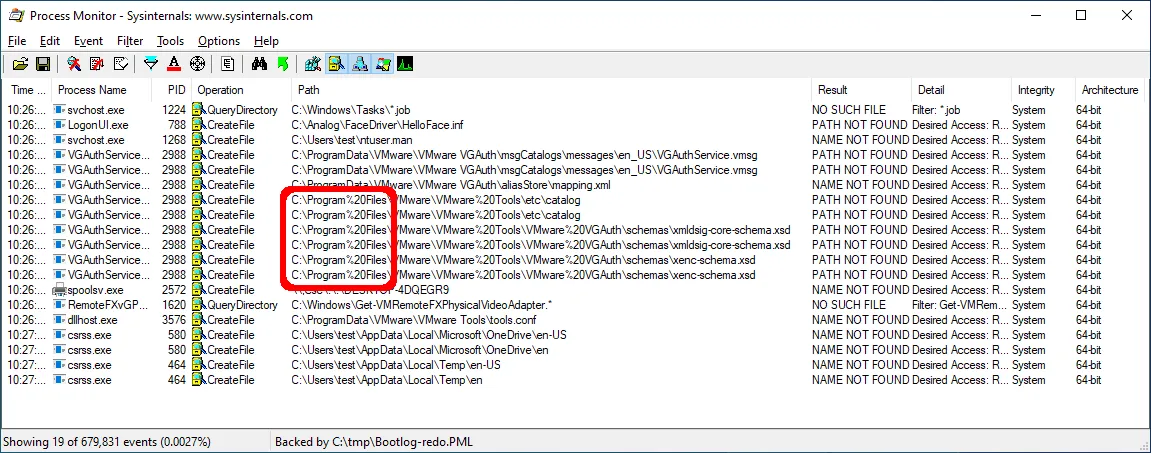
Task: Click the OneDrive\en-US path
Action: coord(429,335)
